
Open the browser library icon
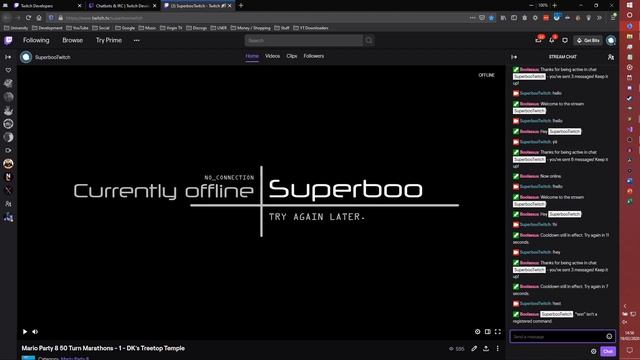click(503, 18)
